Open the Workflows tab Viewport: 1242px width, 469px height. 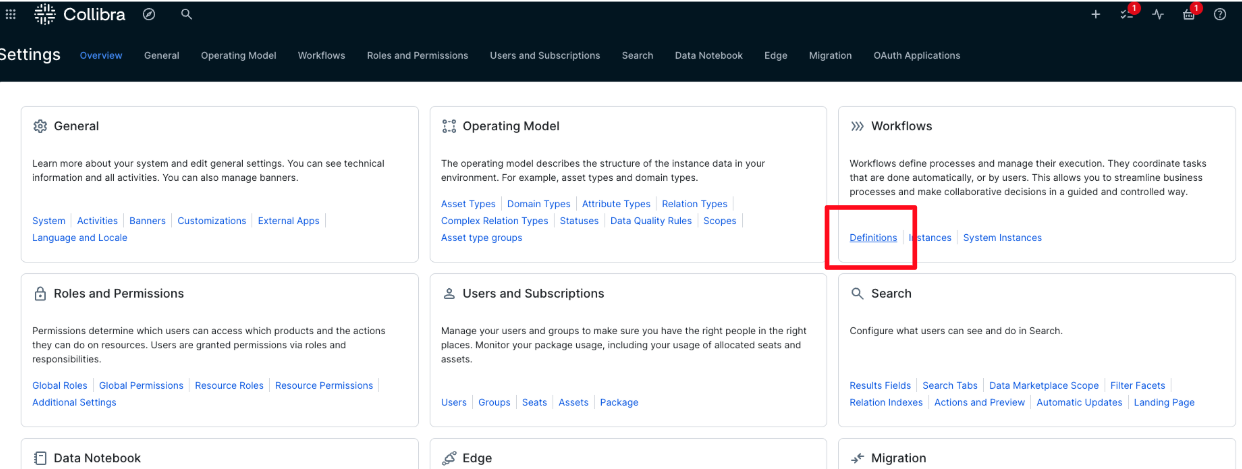[x=321, y=56]
